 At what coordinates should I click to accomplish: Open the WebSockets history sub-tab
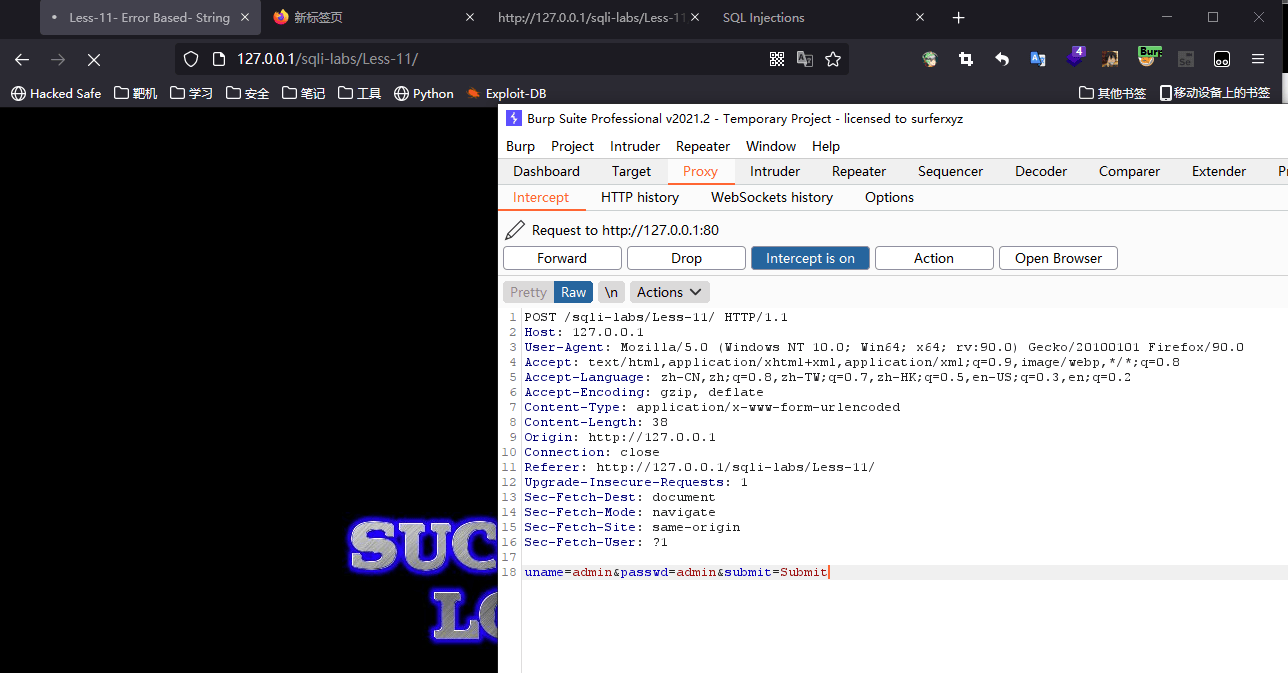[772, 197]
